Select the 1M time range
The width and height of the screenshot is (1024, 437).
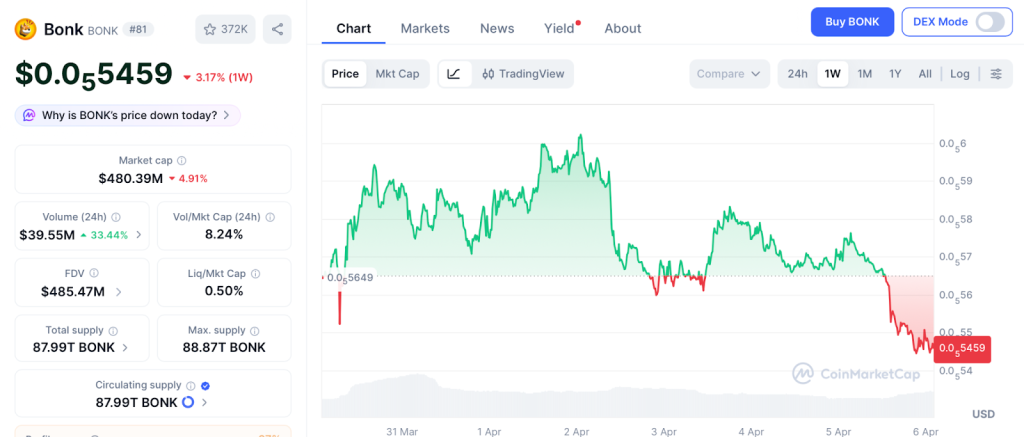(x=865, y=74)
